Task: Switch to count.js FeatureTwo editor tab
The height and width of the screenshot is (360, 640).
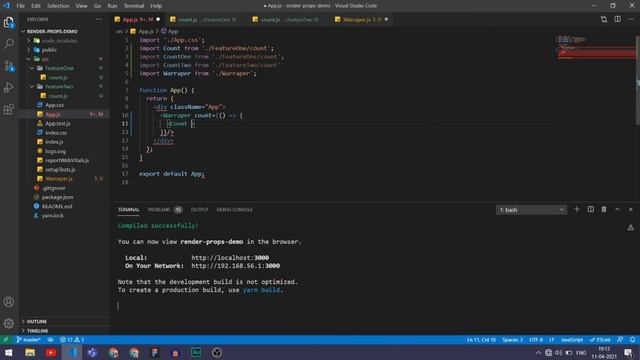Action: (x=288, y=19)
